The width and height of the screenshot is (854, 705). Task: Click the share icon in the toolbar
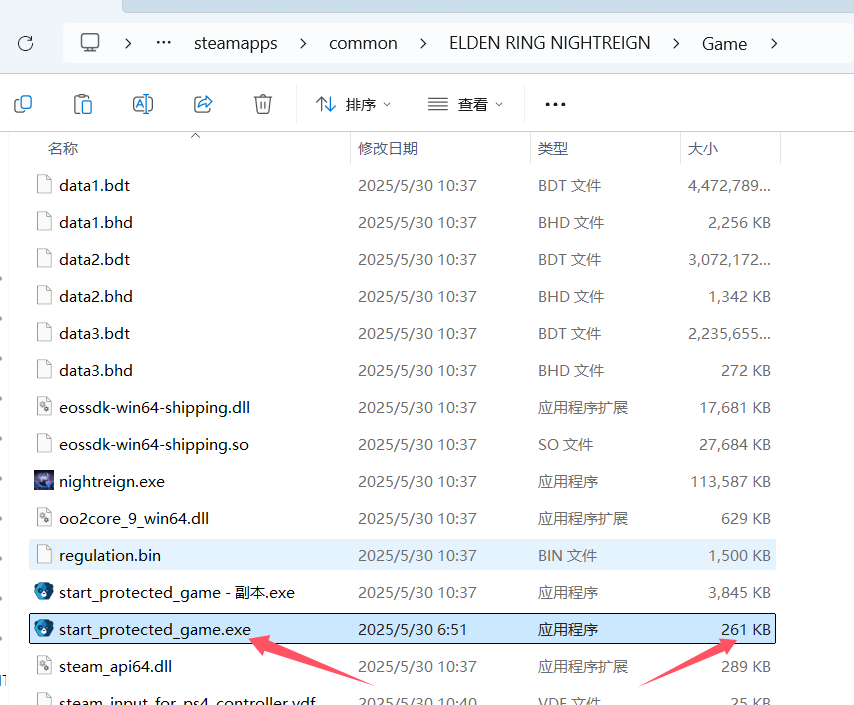pos(203,104)
